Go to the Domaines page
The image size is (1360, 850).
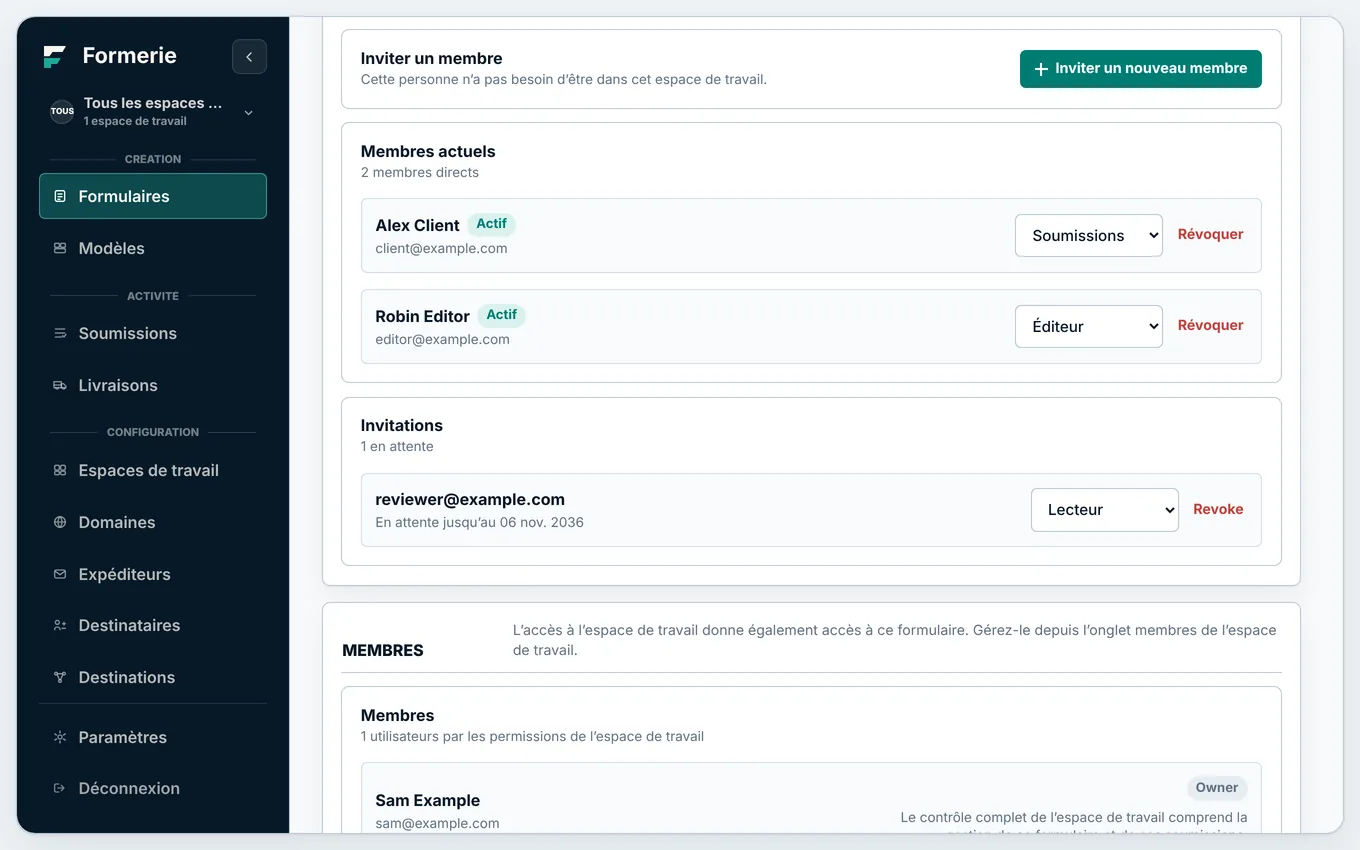153,522
